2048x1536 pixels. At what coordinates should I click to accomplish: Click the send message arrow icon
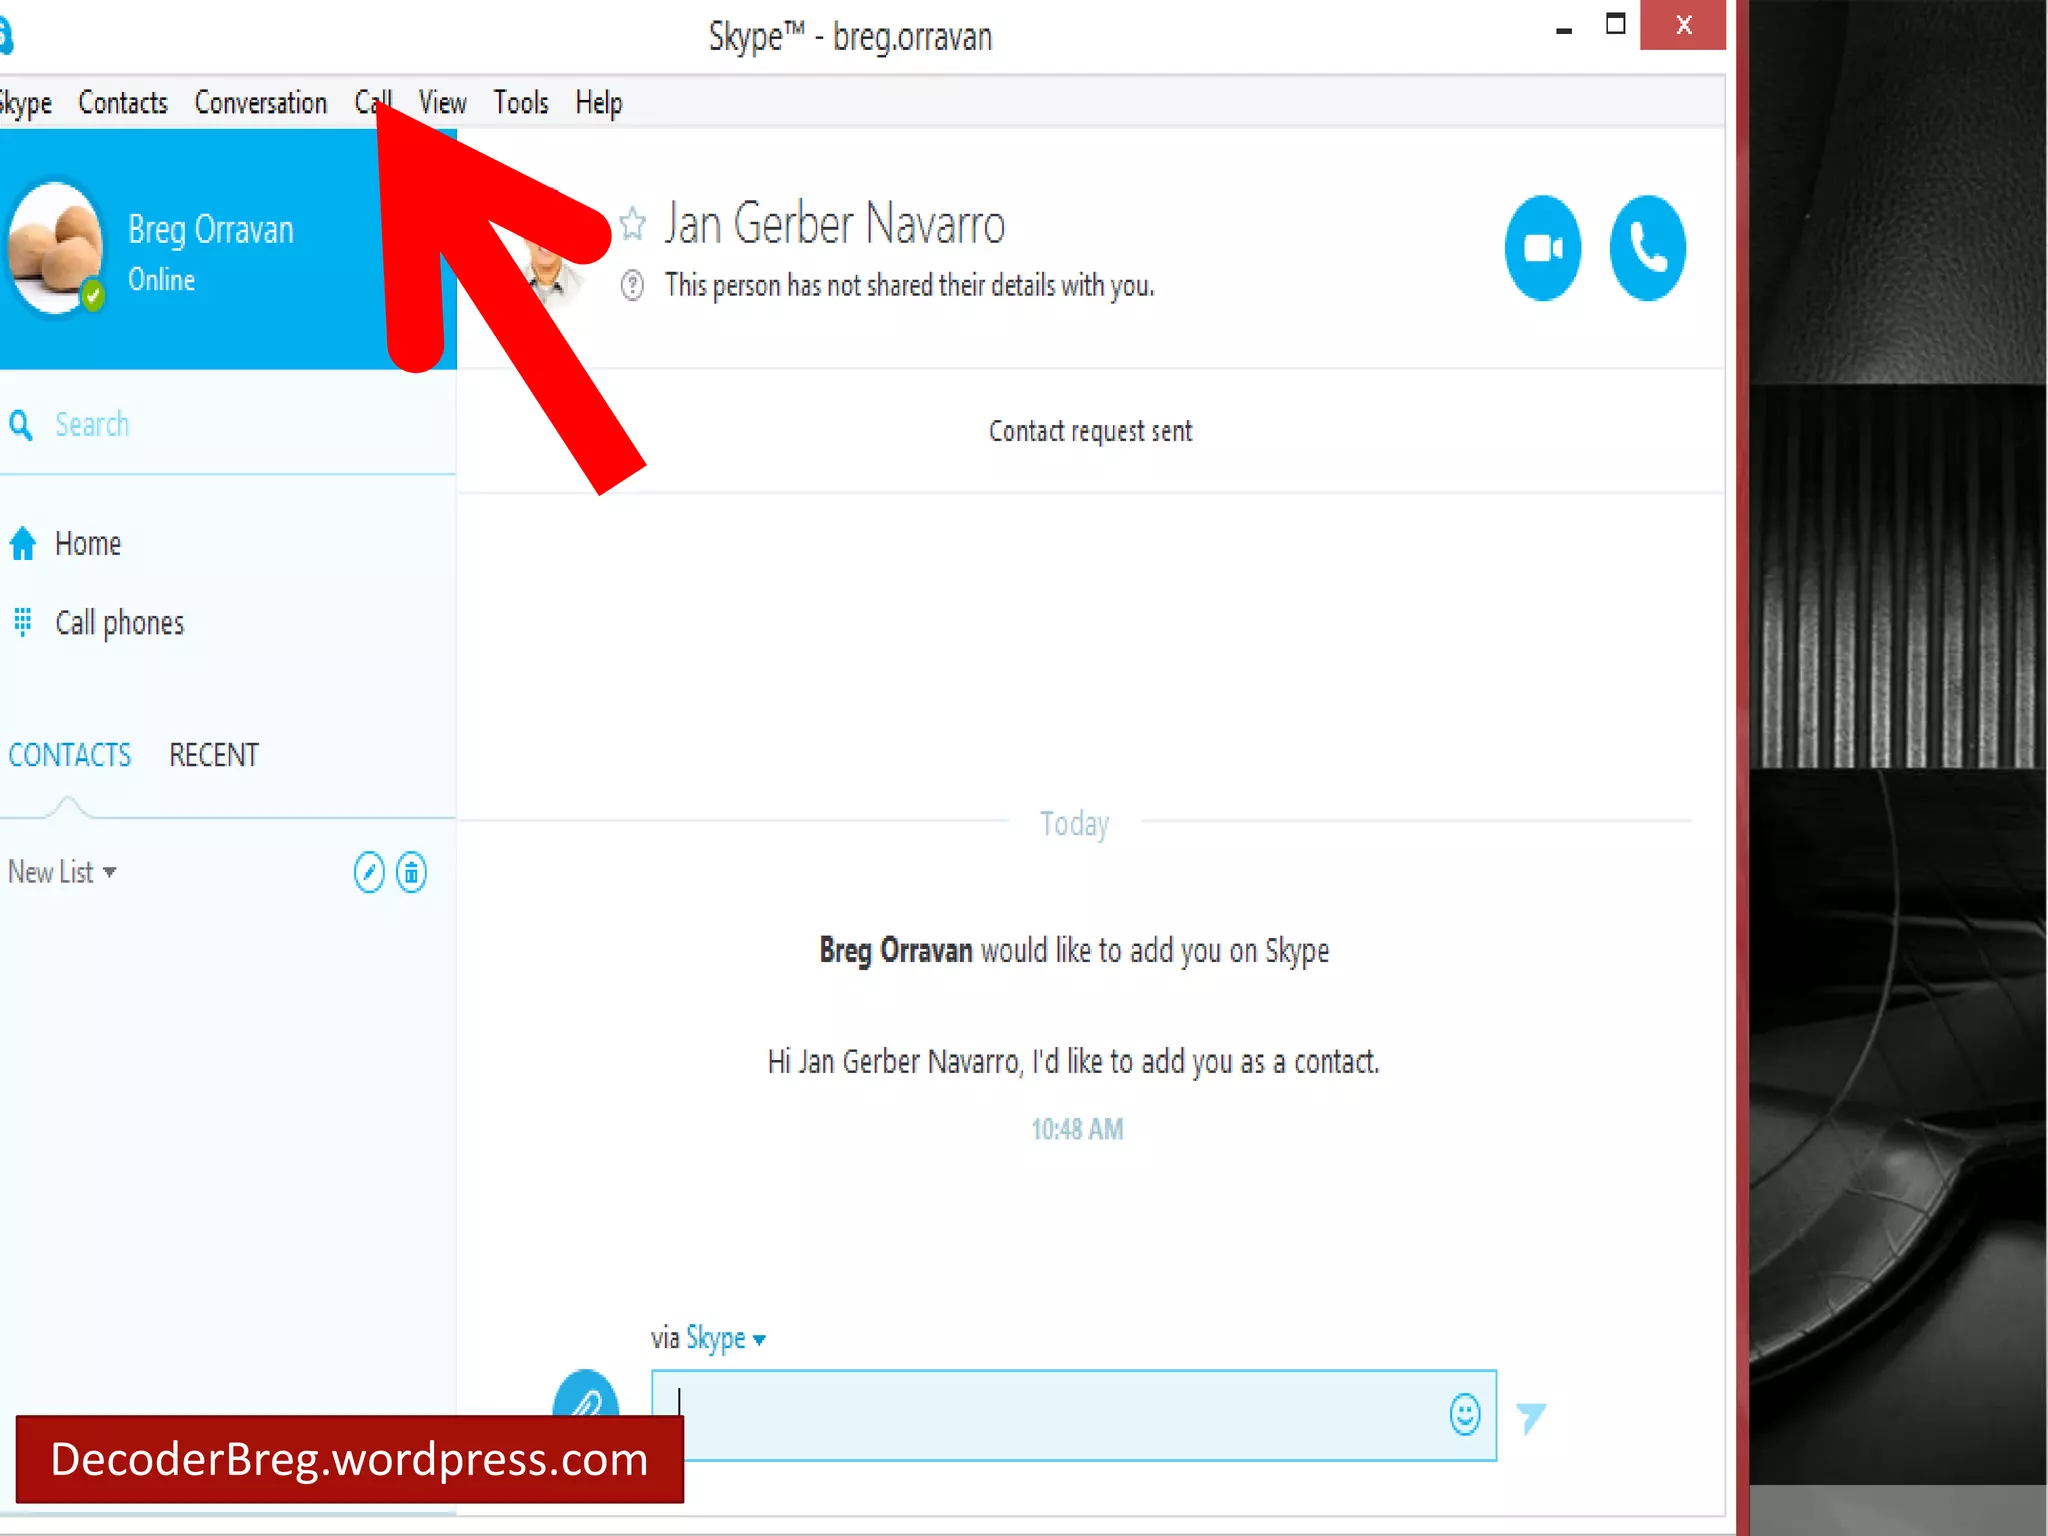(1531, 1416)
